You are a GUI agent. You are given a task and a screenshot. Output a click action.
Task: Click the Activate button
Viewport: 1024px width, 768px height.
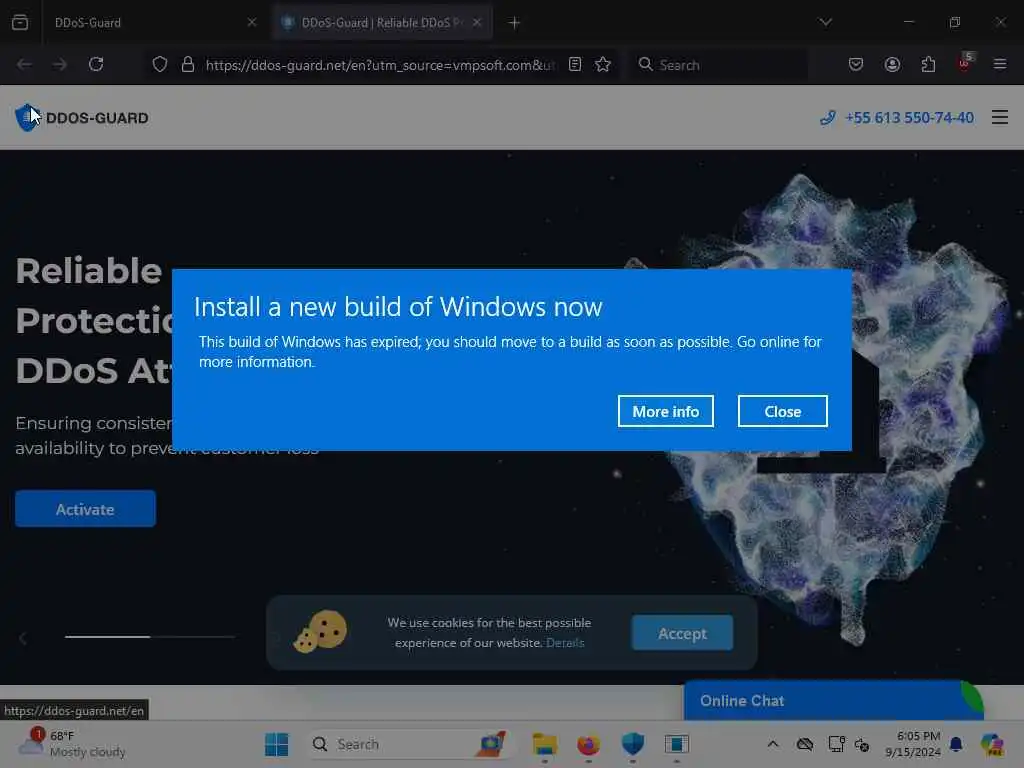[86, 509]
